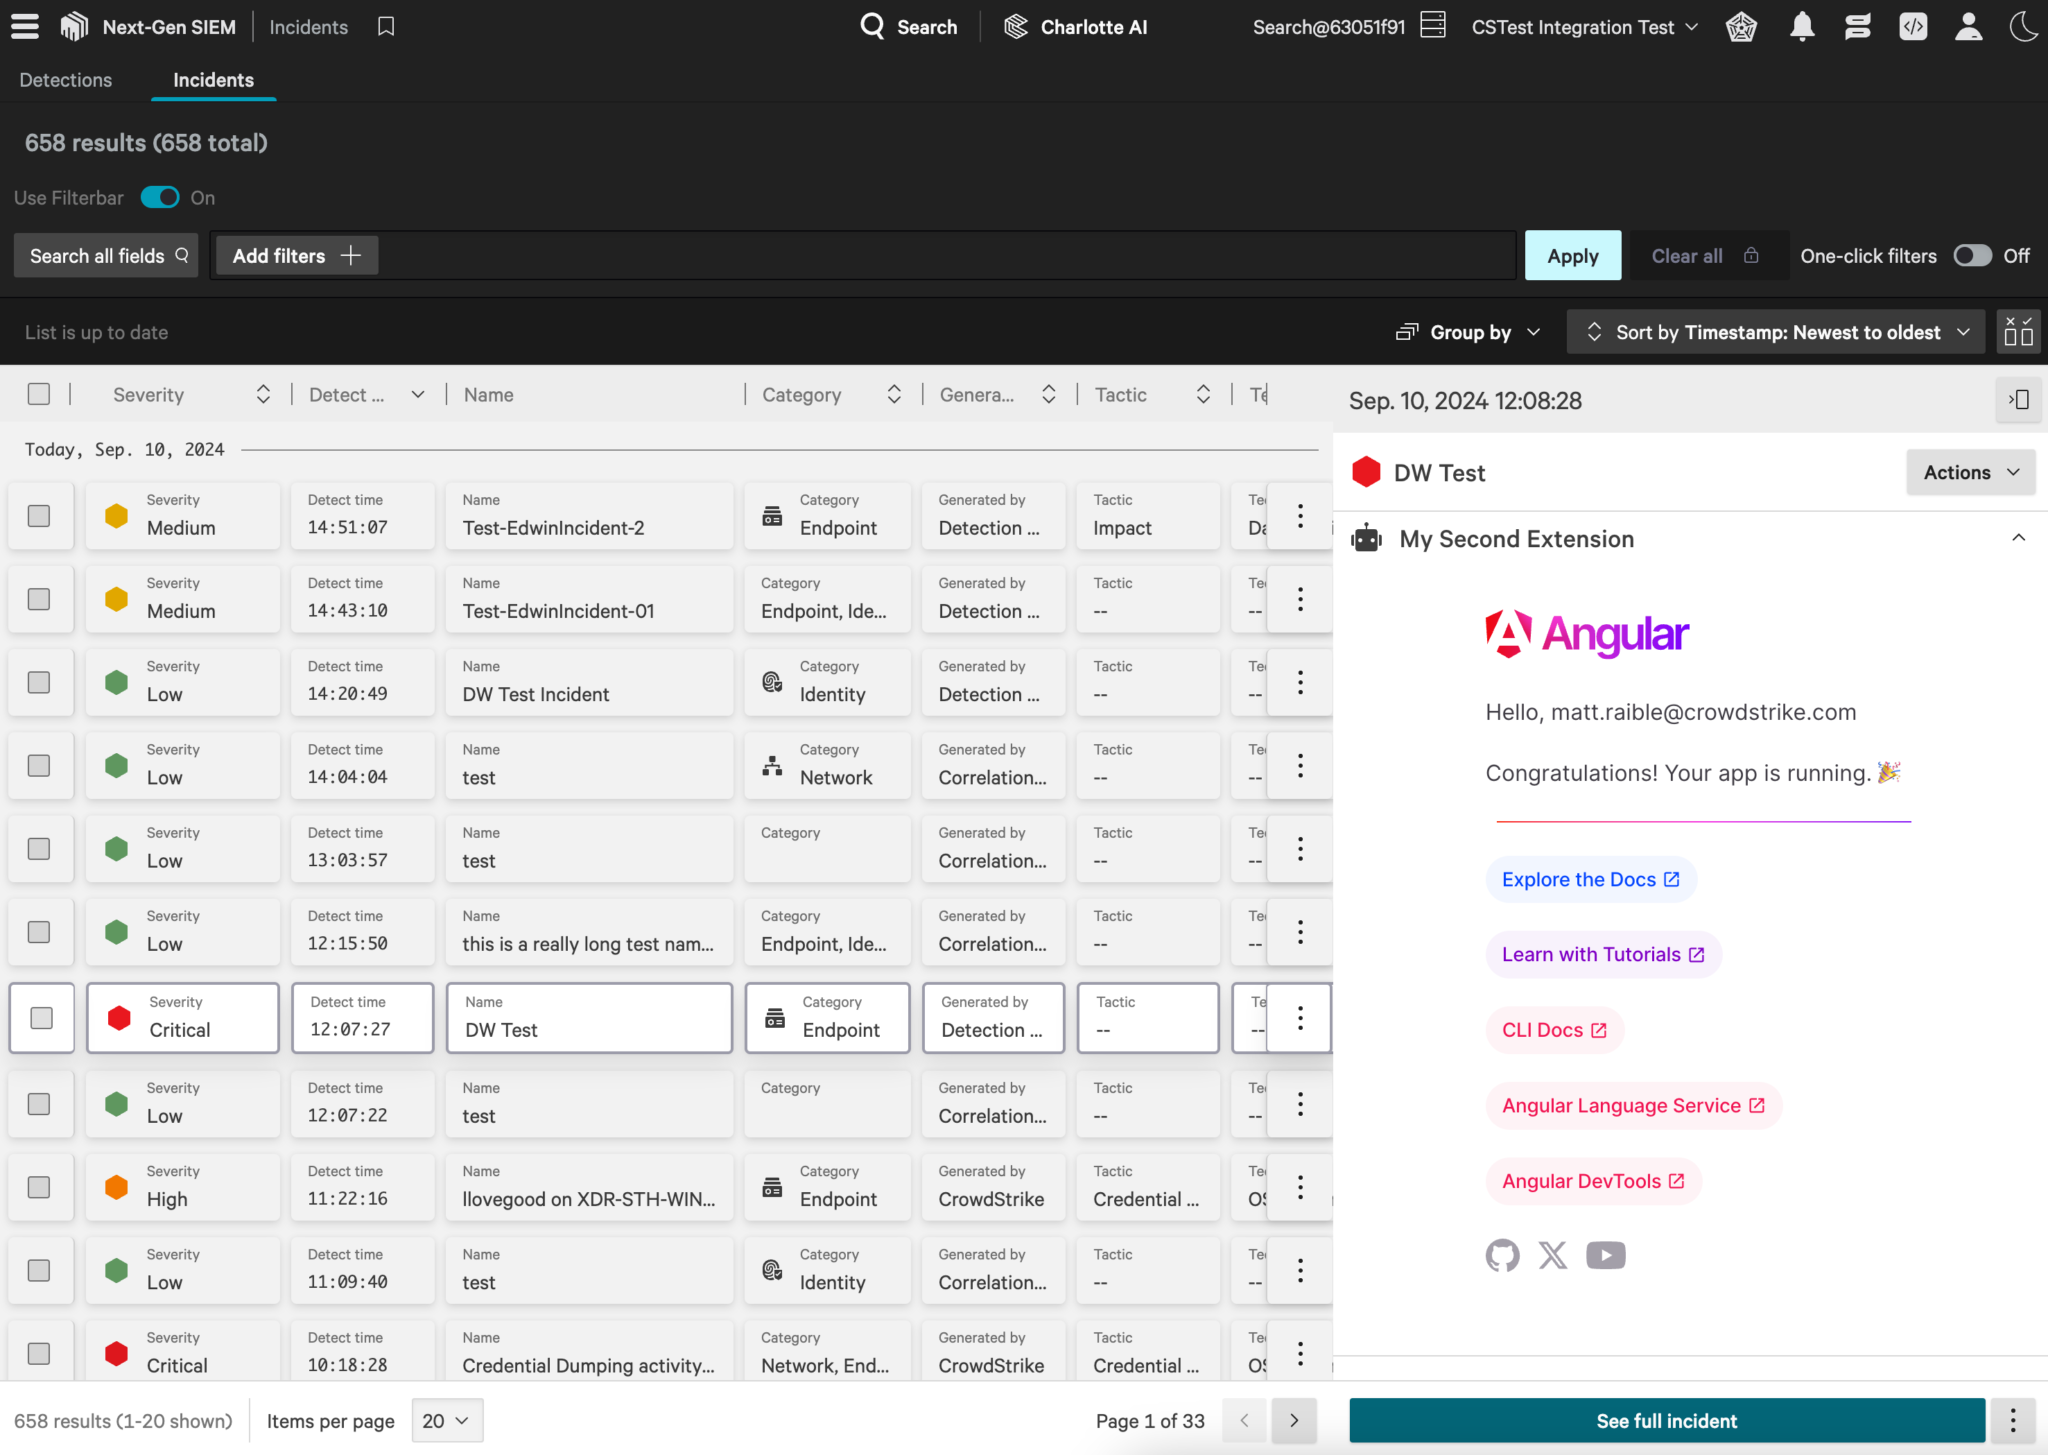Toggle dark mode with the moon icon

[2023, 27]
